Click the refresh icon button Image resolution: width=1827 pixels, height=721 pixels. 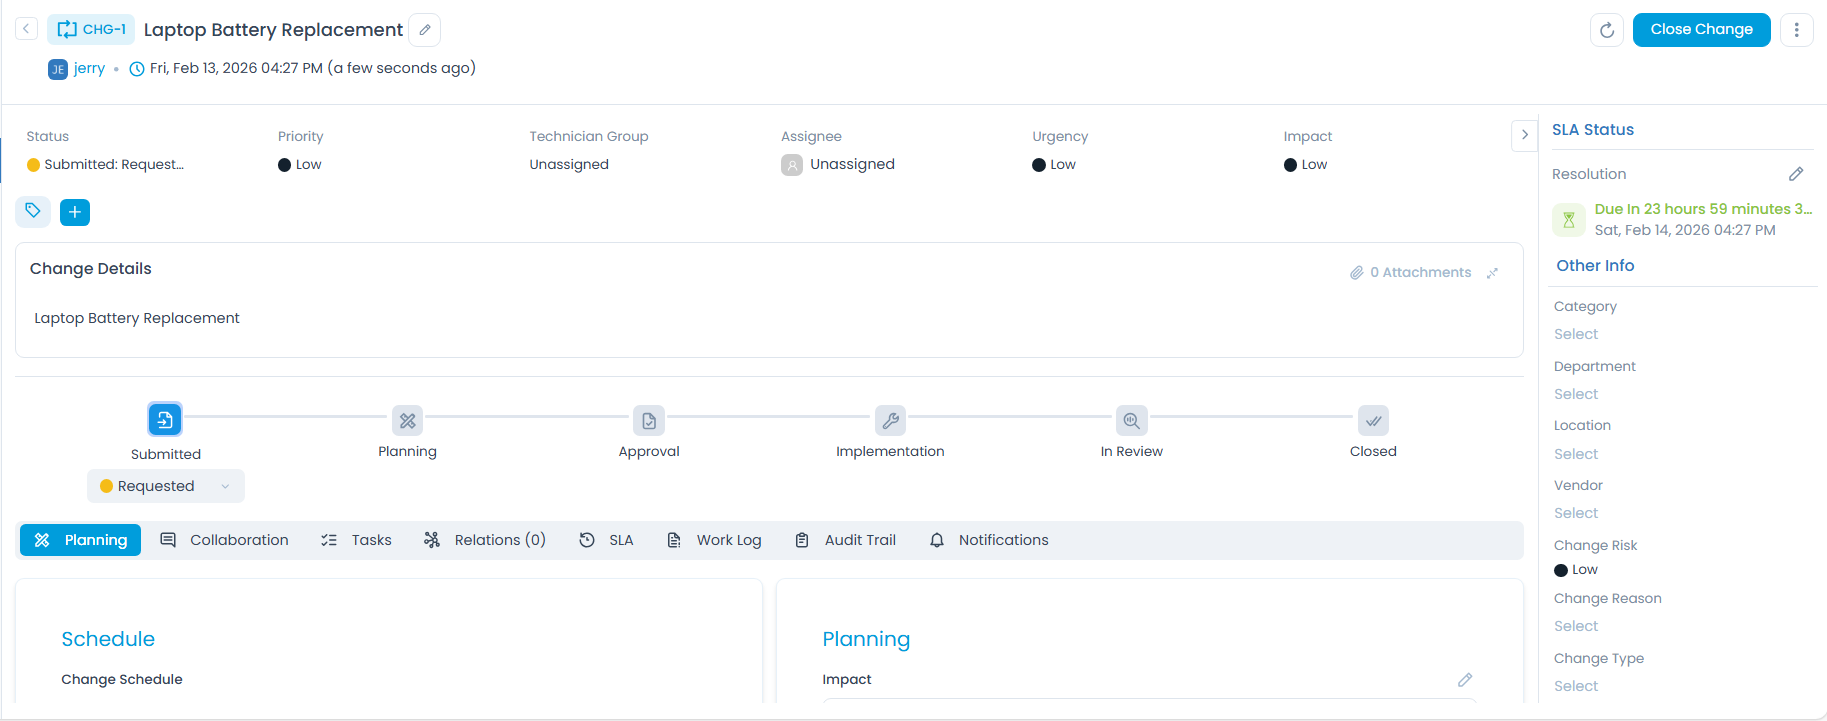tap(1607, 30)
